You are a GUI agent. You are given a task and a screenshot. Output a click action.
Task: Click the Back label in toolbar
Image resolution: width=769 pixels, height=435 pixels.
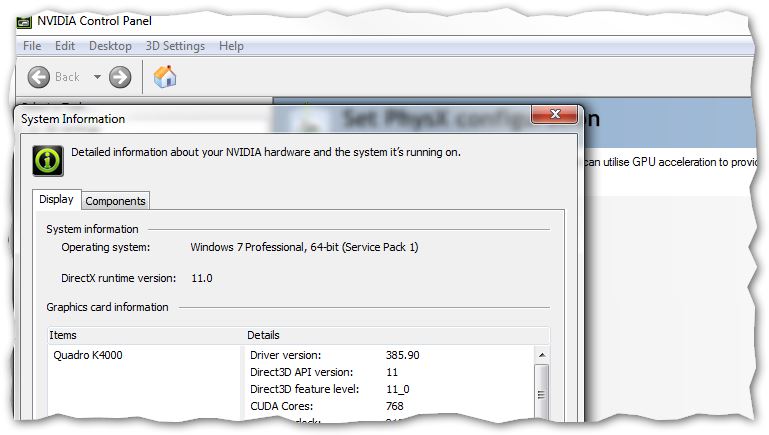(67, 77)
